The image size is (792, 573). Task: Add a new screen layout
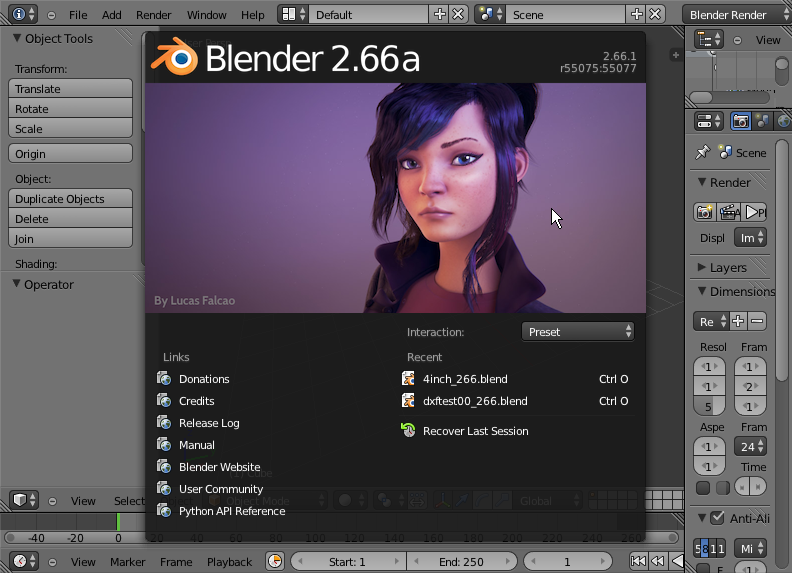[439, 14]
